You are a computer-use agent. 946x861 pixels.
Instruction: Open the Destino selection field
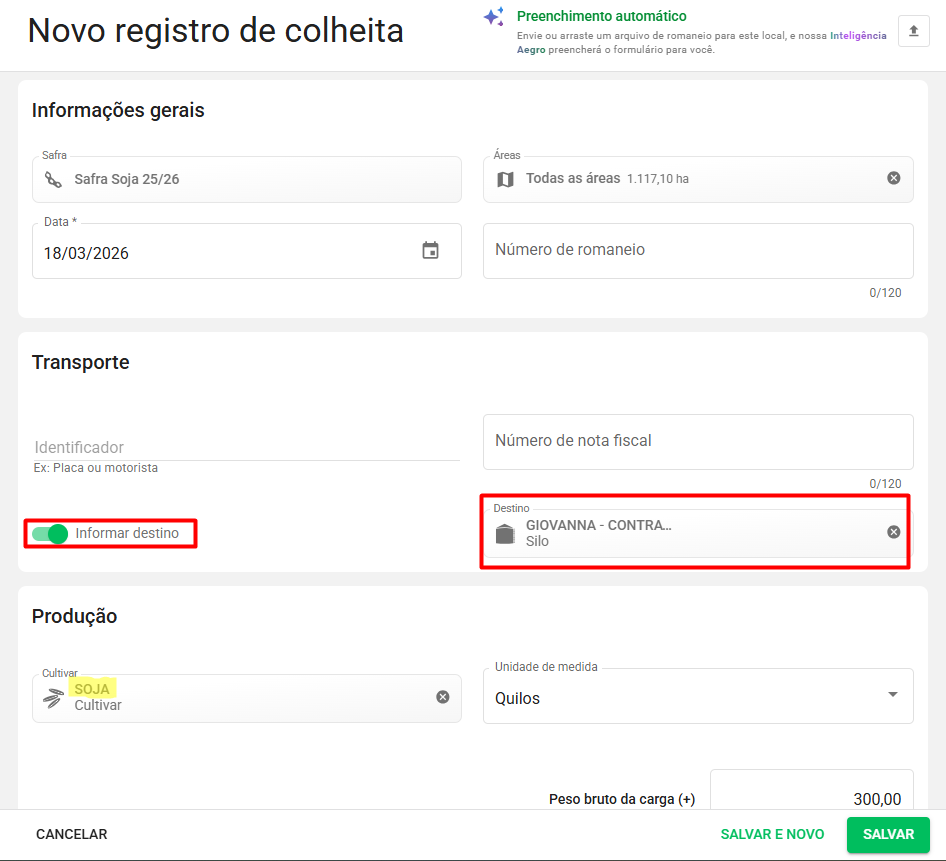[690, 534]
